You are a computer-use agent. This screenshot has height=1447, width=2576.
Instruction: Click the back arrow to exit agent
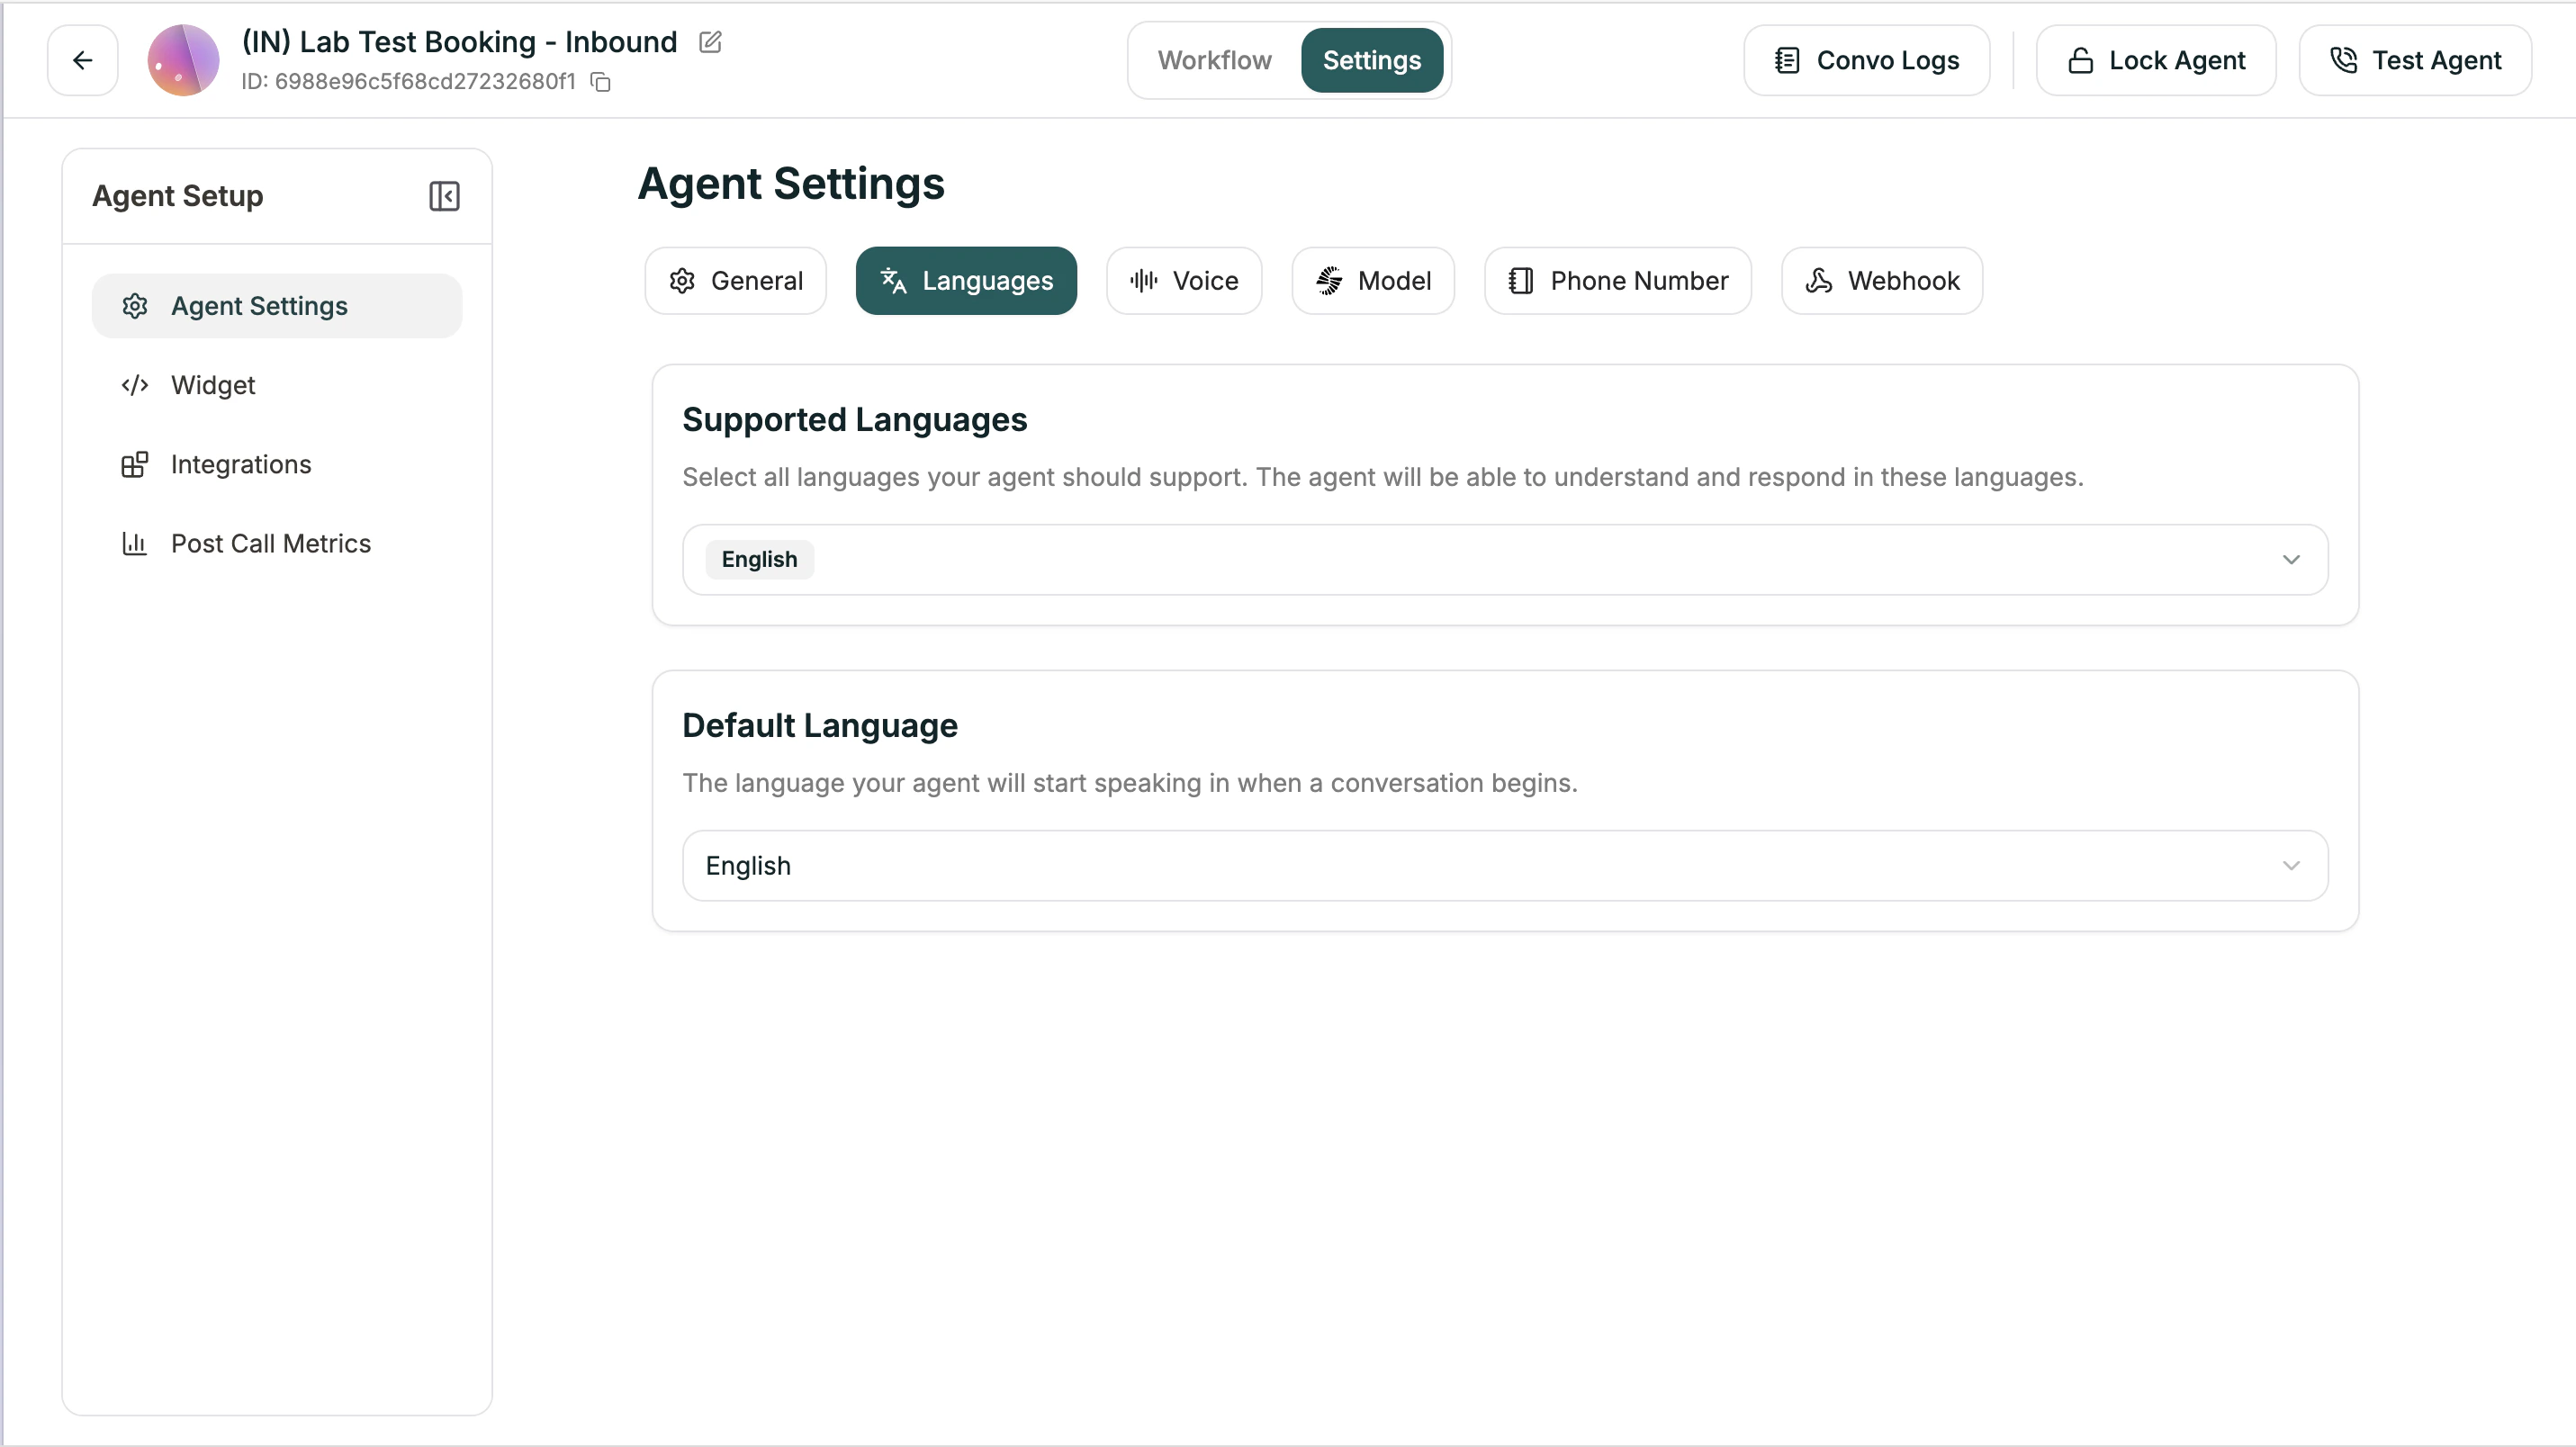(x=82, y=60)
